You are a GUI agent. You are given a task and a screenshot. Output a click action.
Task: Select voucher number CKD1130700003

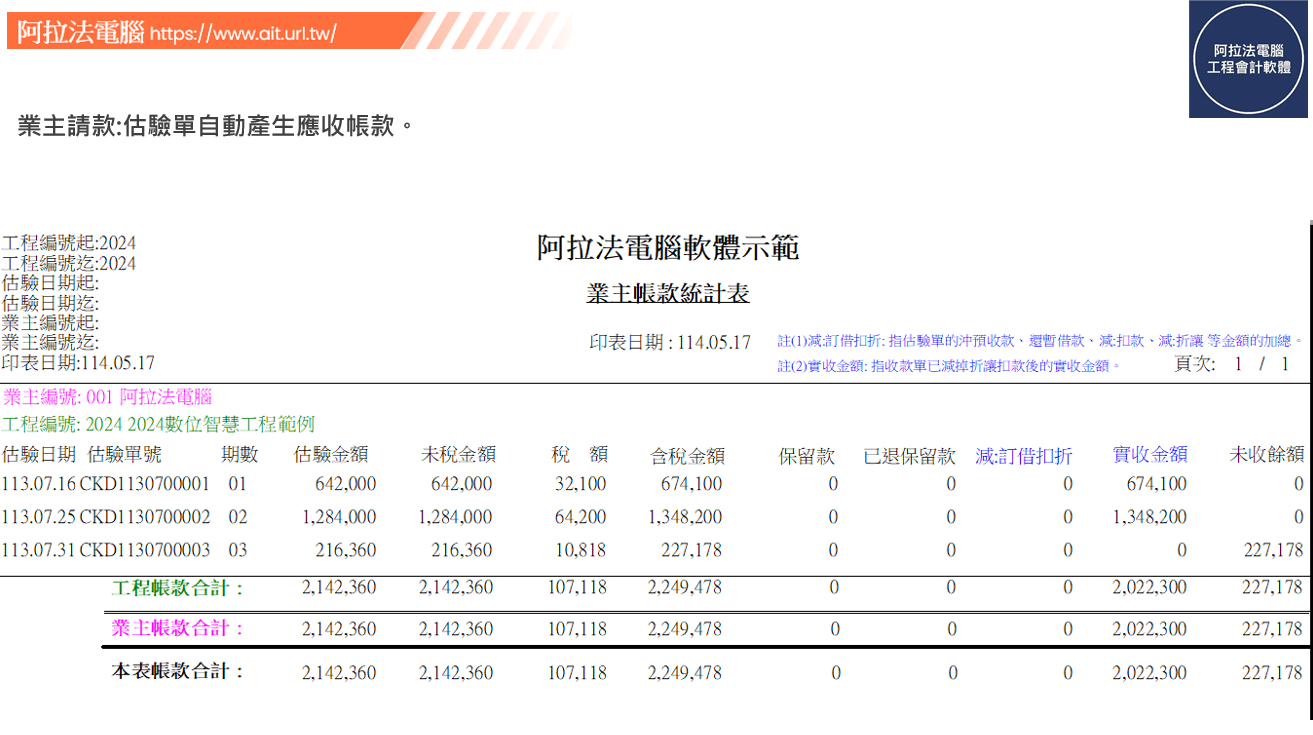(145, 550)
